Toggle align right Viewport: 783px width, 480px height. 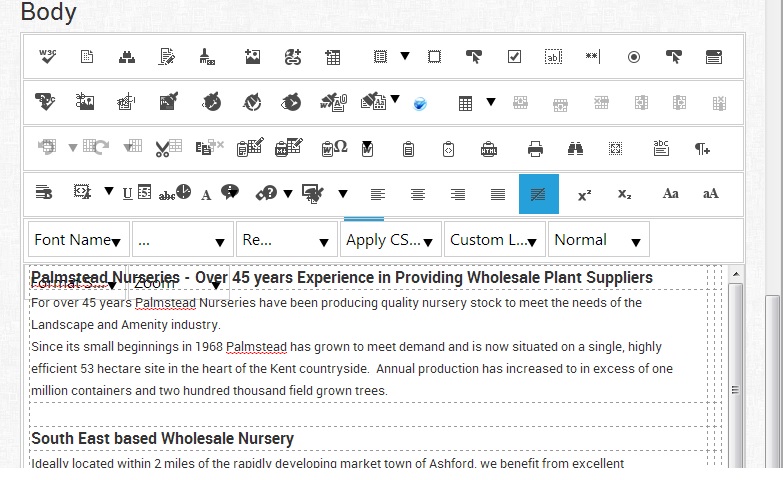point(458,194)
